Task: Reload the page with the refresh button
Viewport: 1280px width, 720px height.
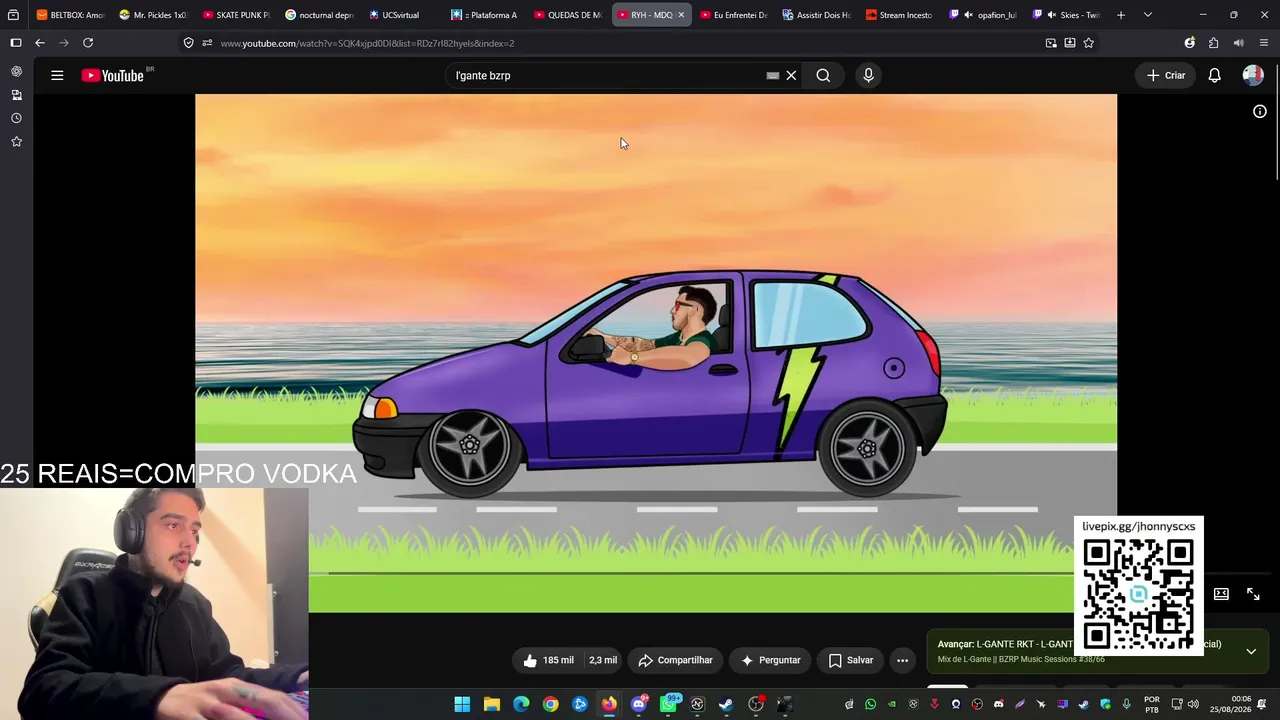Action: tap(88, 43)
